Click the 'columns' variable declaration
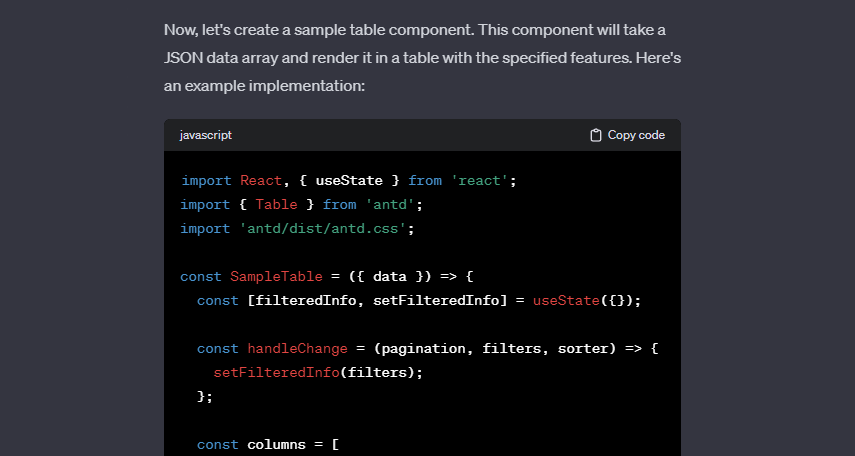Viewport: 855px width, 456px height. coord(276,445)
